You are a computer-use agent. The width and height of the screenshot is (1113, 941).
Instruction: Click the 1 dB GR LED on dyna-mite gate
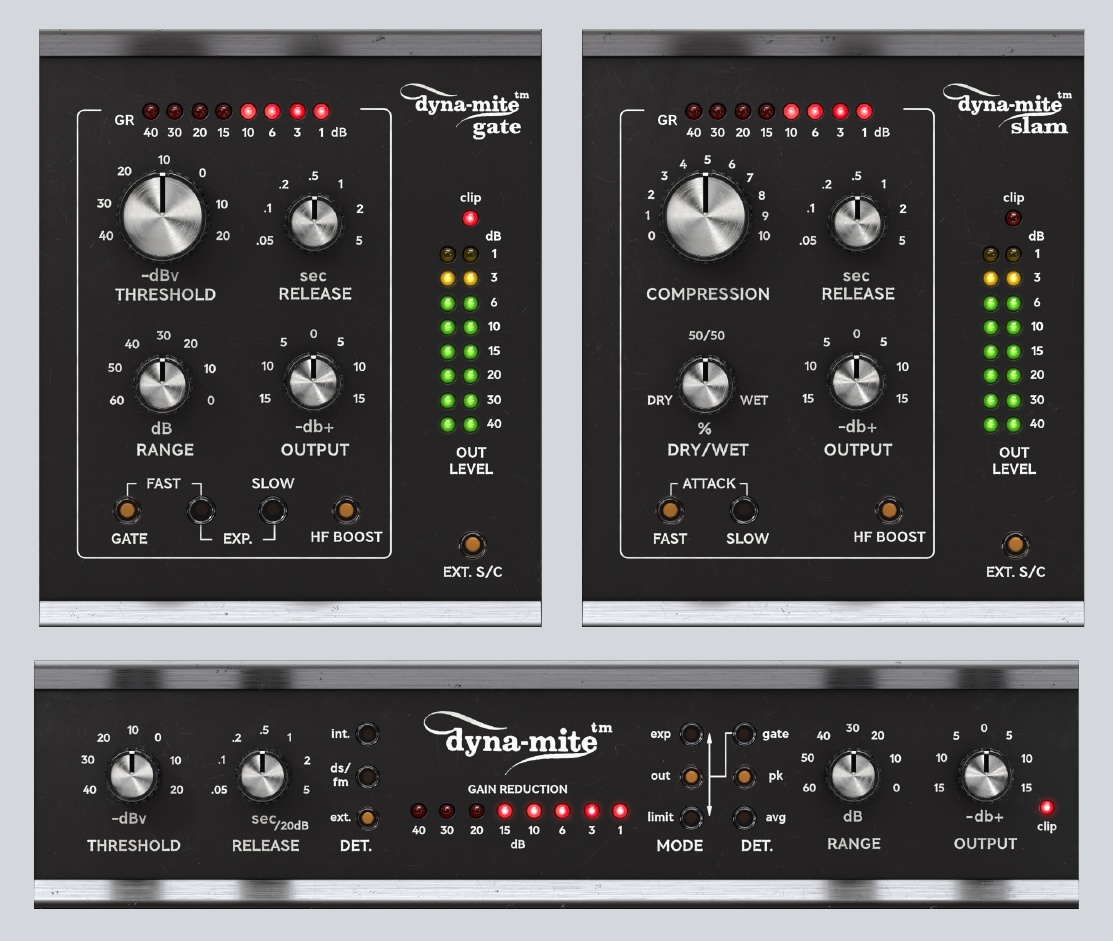pyautogui.click(x=321, y=111)
